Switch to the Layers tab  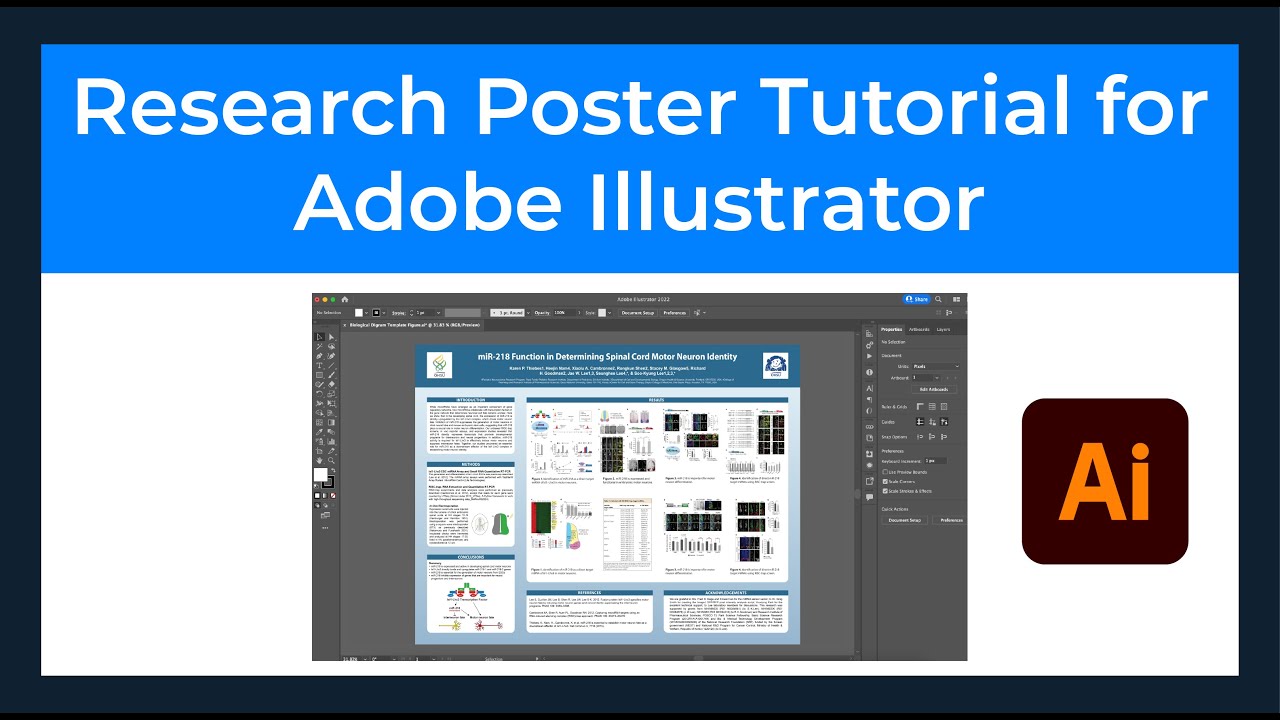tap(943, 329)
